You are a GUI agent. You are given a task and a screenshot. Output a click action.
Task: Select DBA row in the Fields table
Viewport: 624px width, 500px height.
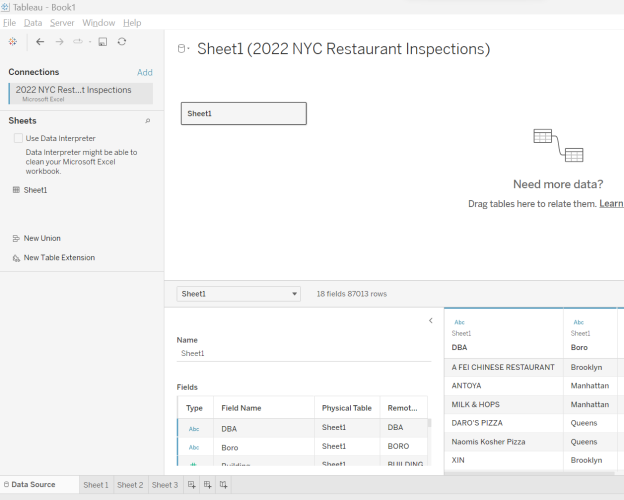click(x=302, y=428)
